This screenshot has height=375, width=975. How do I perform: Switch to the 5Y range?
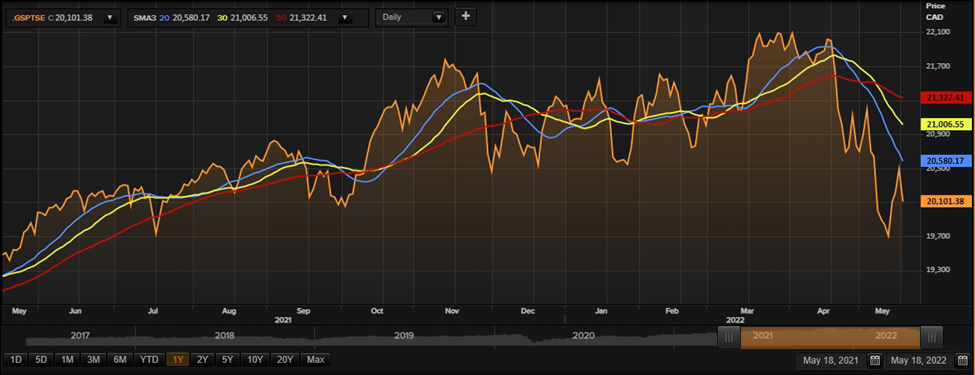[228, 359]
